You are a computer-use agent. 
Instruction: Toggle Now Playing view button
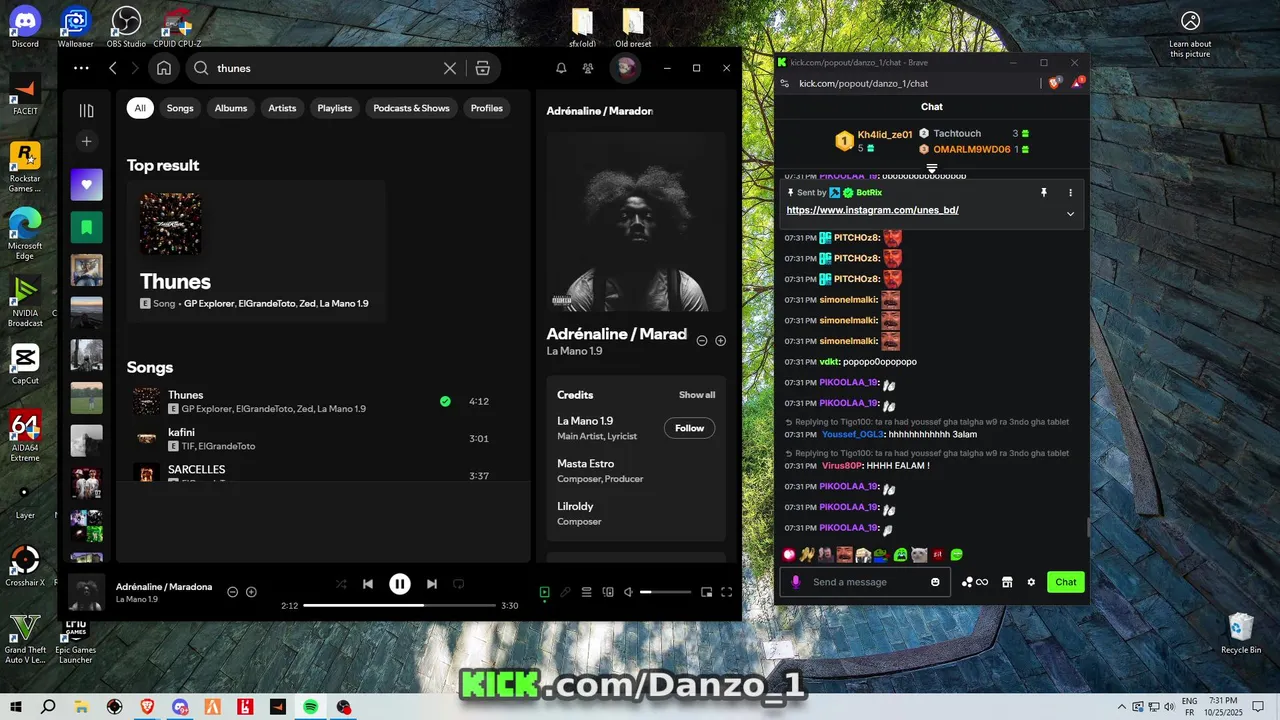(x=544, y=592)
